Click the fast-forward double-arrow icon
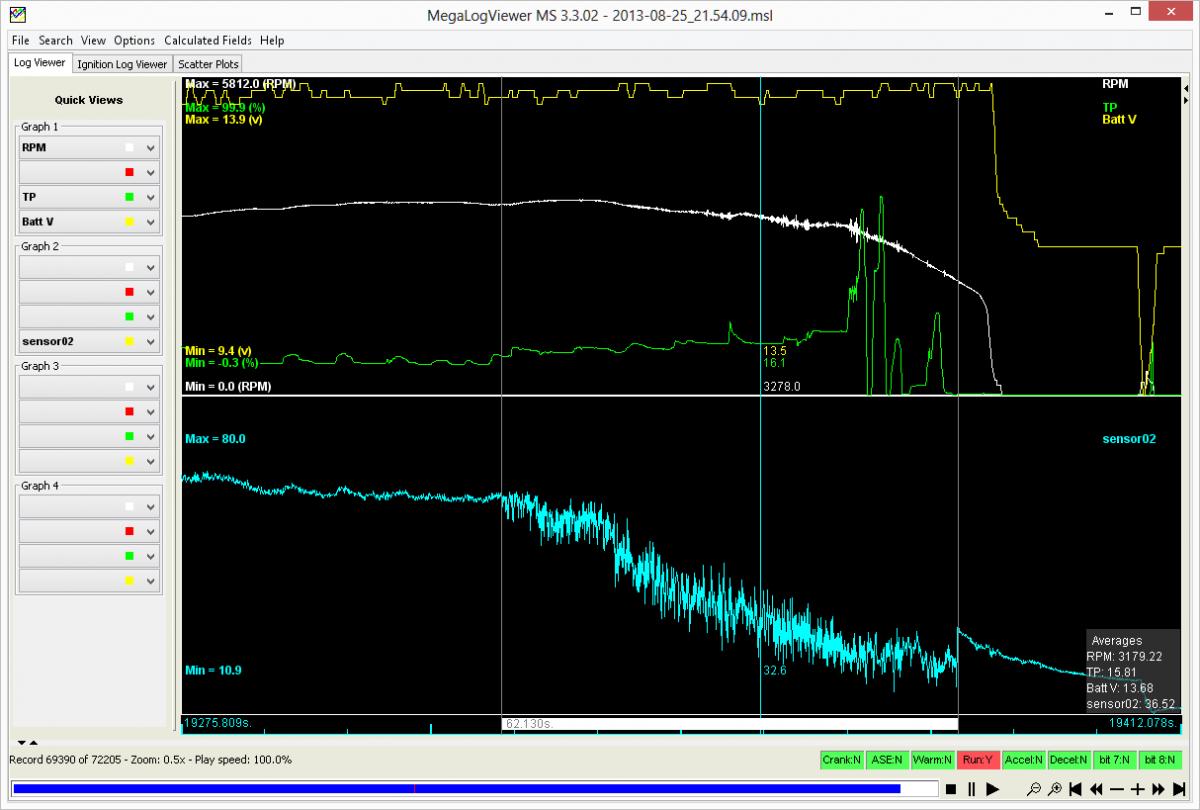The image size is (1200, 810). click(x=1158, y=789)
